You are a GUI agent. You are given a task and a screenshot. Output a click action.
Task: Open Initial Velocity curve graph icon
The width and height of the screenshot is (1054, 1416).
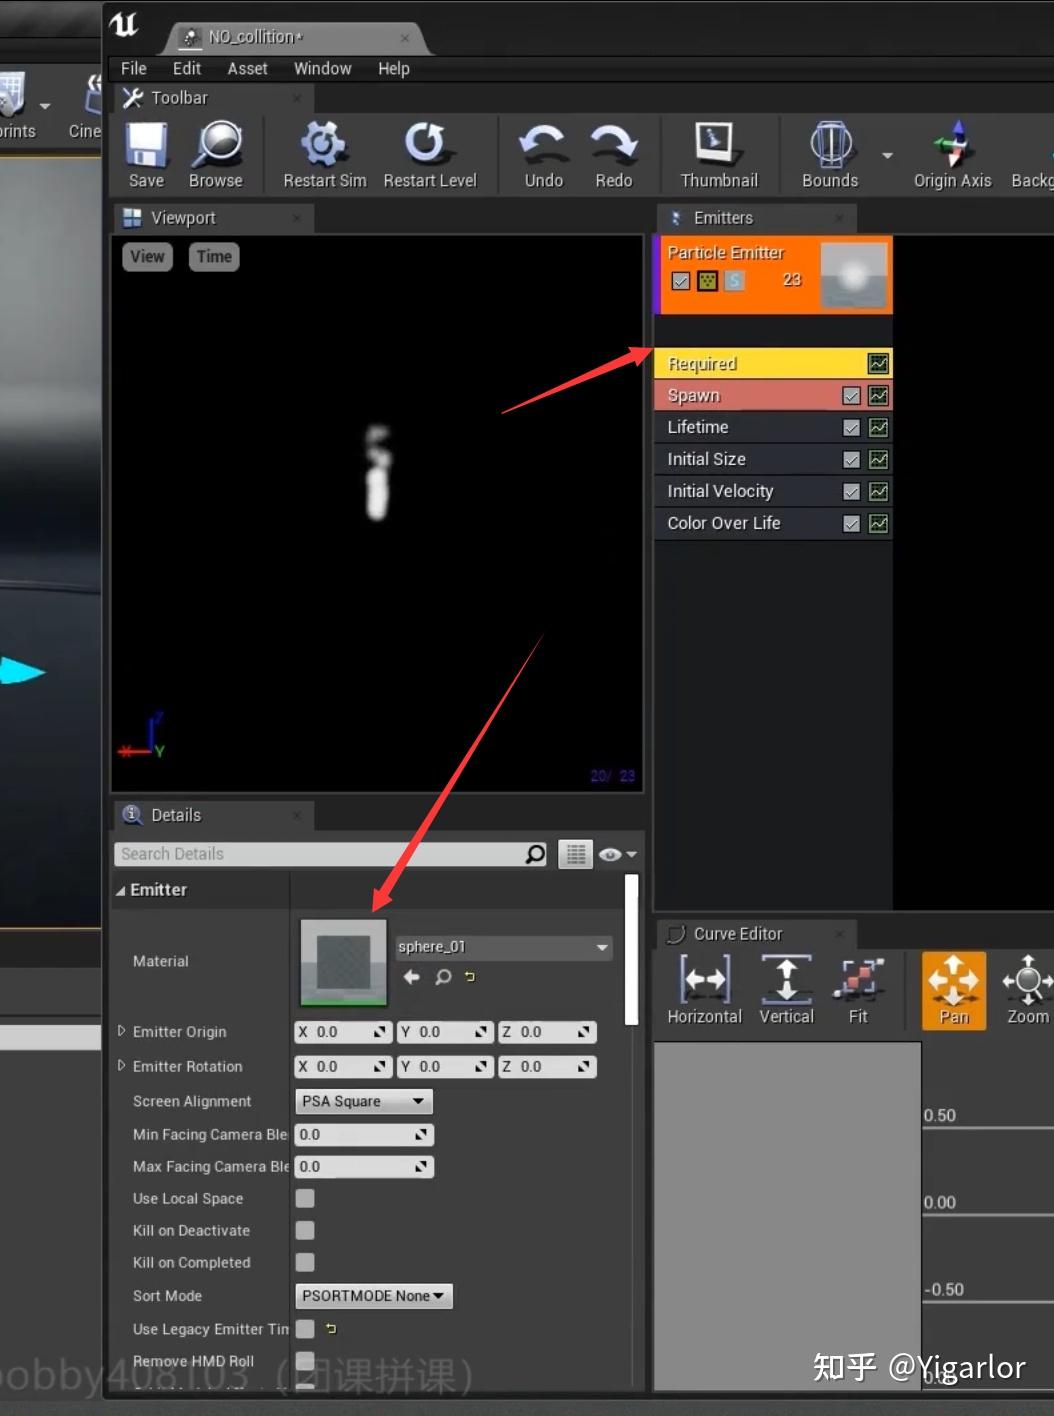point(878,492)
